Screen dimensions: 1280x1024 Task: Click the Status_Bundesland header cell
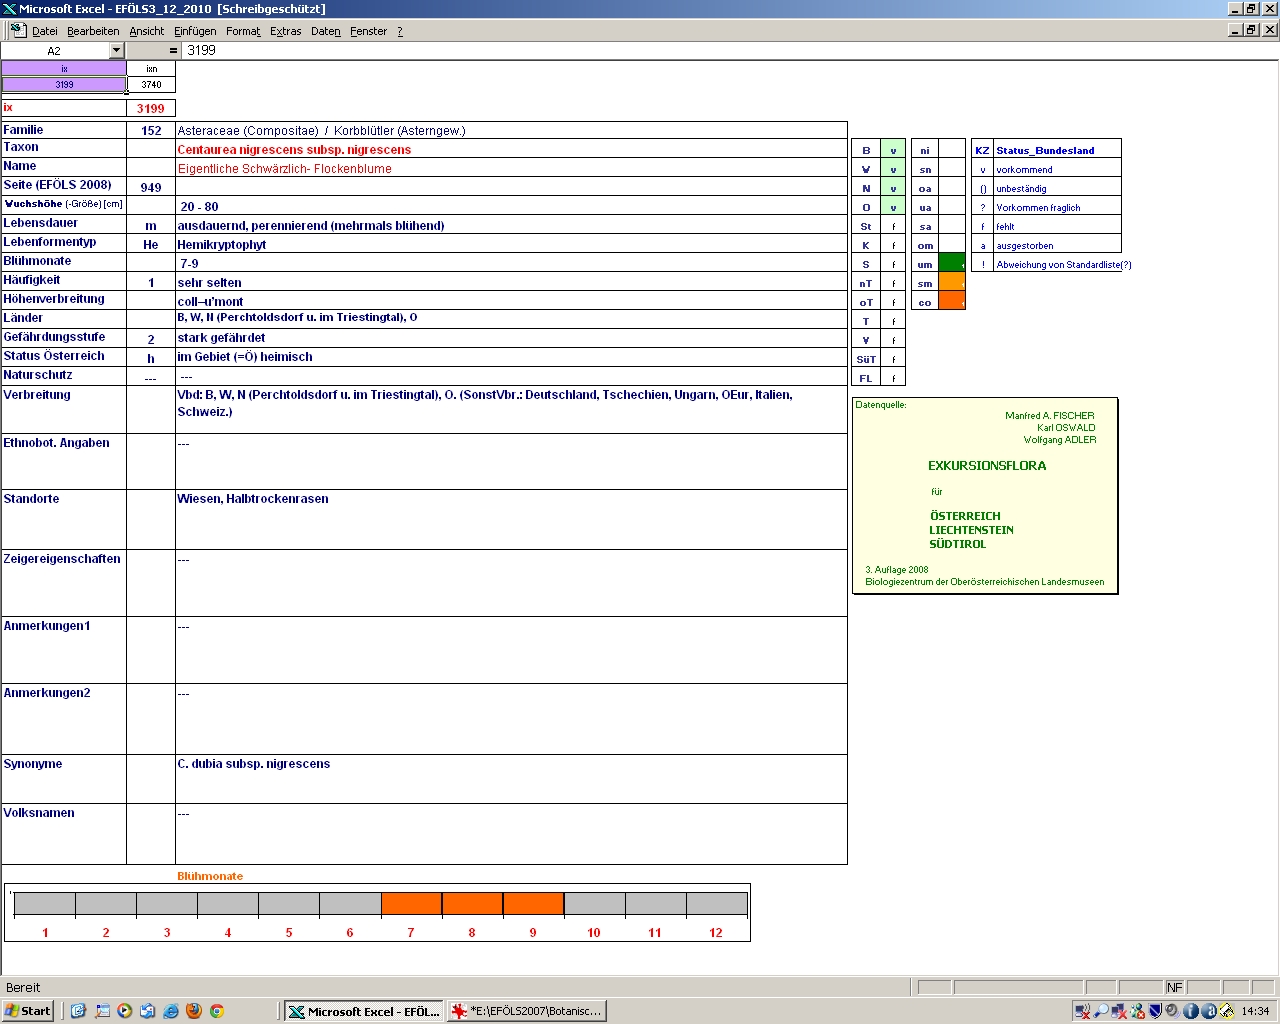point(1057,150)
